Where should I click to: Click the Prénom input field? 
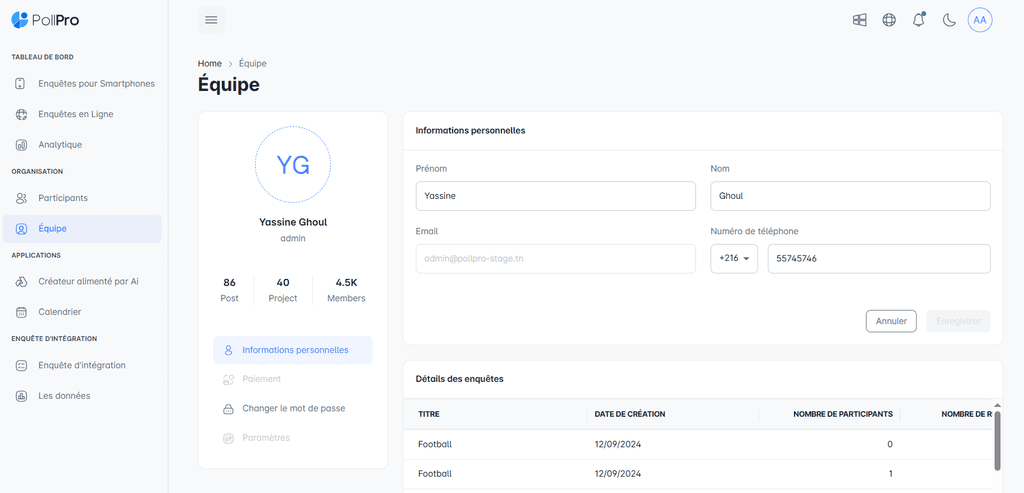555,196
